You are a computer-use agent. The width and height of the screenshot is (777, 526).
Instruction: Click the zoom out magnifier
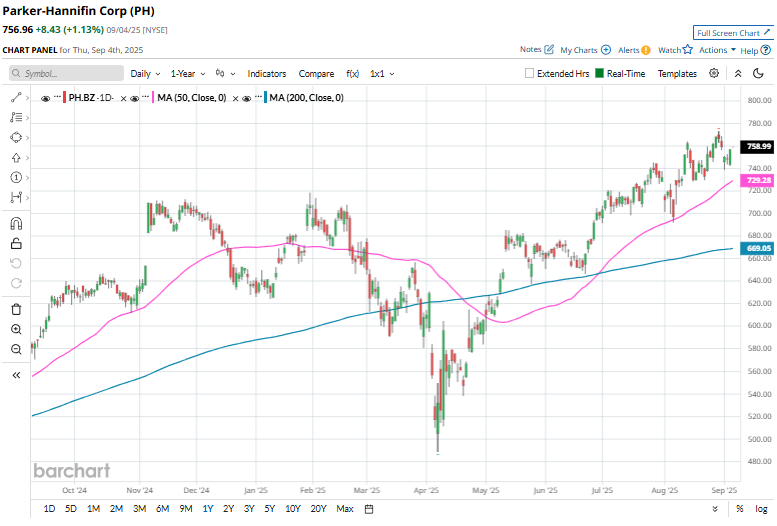(x=16, y=350)
